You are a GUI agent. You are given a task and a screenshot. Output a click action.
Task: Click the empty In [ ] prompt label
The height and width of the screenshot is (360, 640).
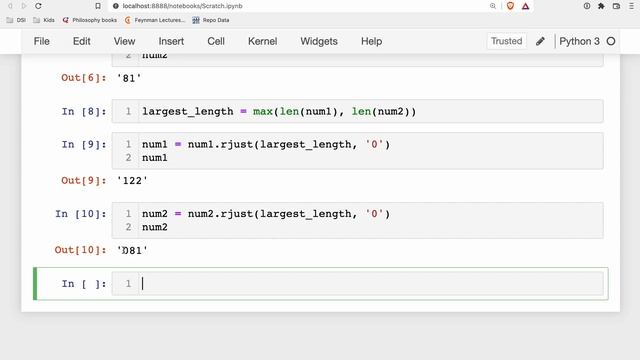coord(84,284)
